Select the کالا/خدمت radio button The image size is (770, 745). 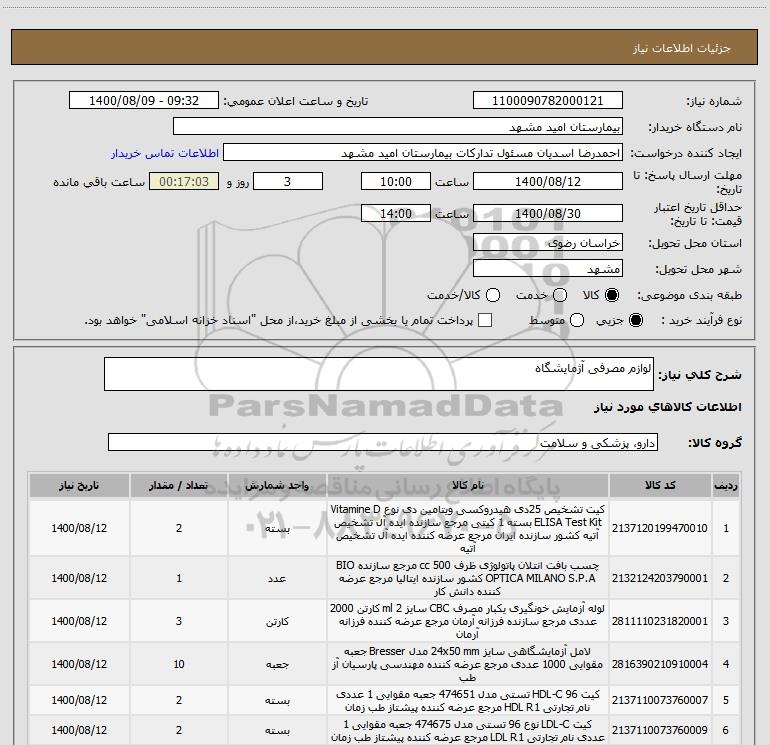click(x=493, y=295)
